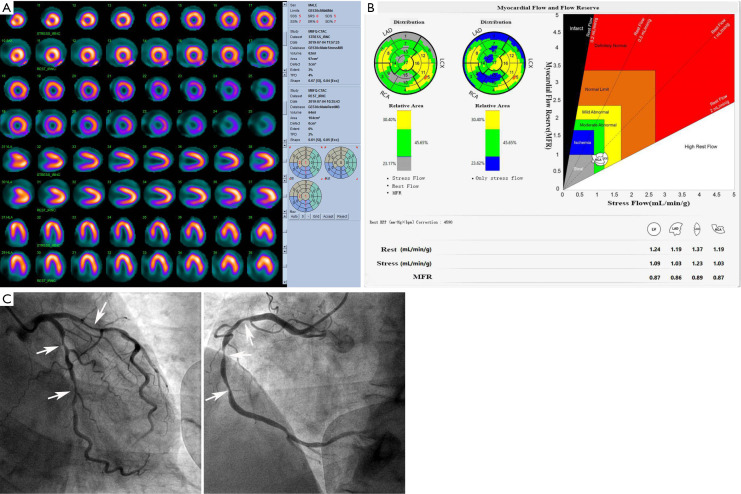Click the MFR value 0.89

(x=697, y=277)
